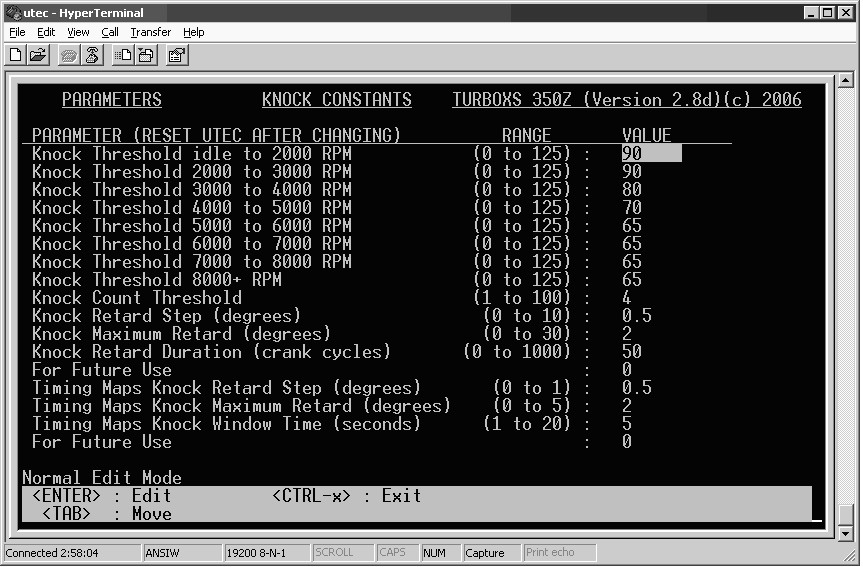Open the Call menu
The height and width of the screenshot is (567, 863).
pyautogui.click(x=110, y=32)
